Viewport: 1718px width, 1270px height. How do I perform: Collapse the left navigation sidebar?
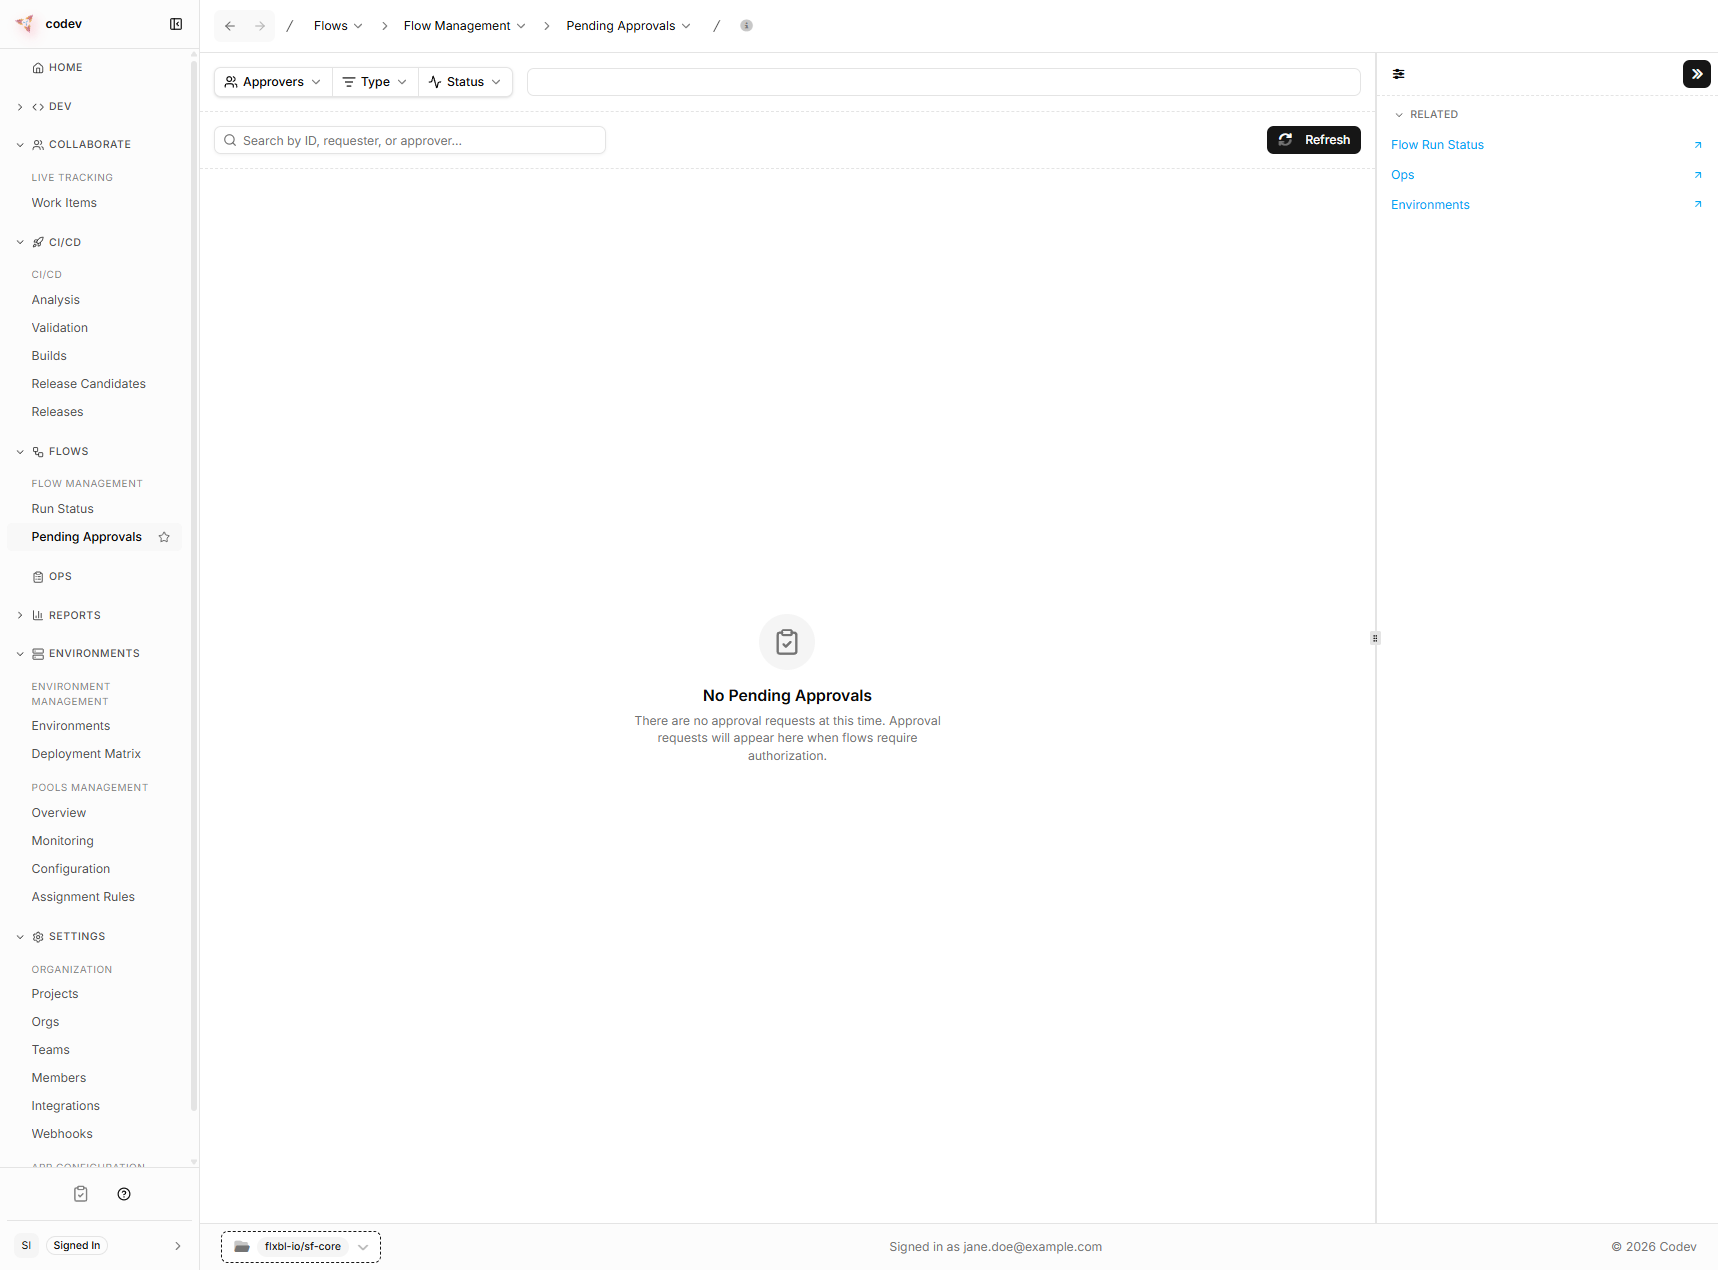[176, 24]
